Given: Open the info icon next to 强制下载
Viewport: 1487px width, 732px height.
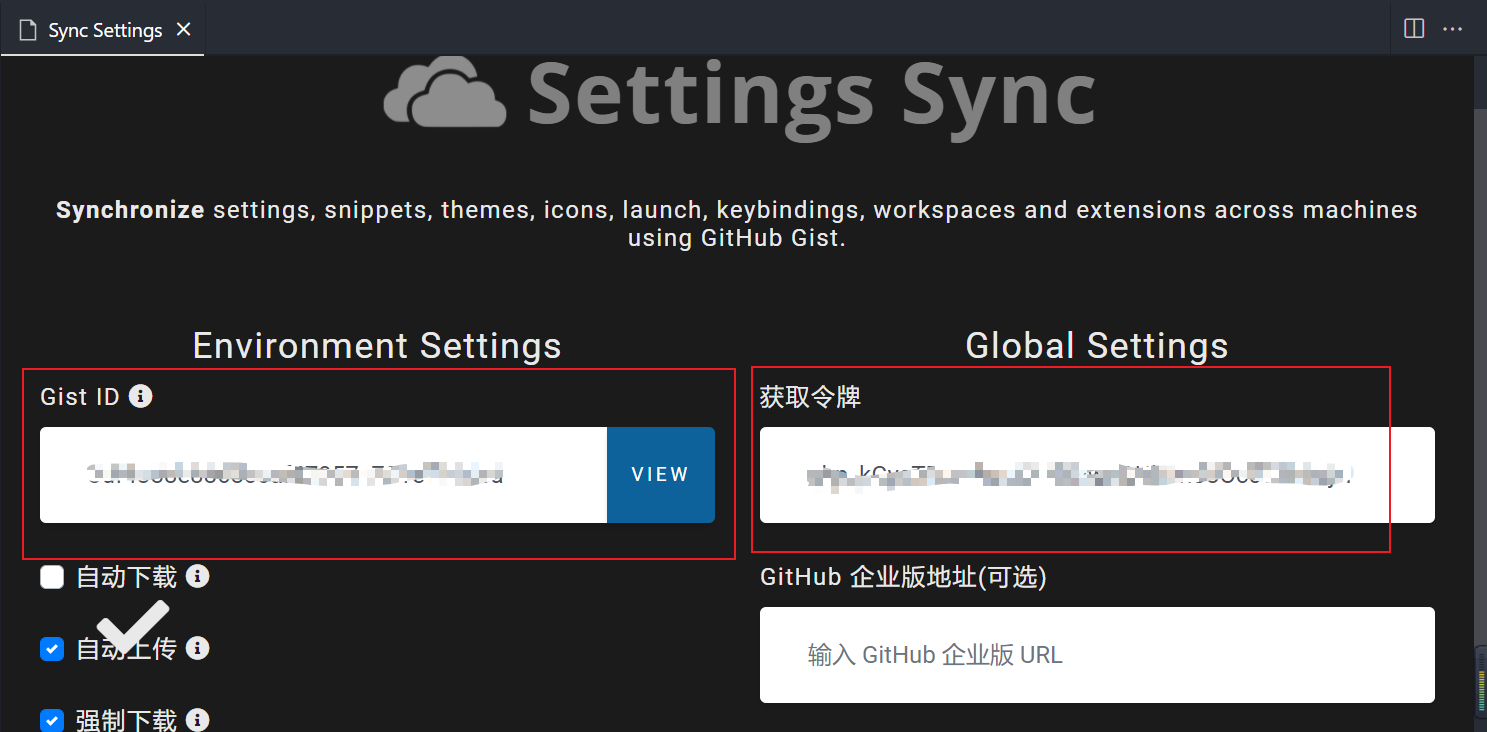Looking at the screenshot, I should pyautogui.click(x=198, y=719).
